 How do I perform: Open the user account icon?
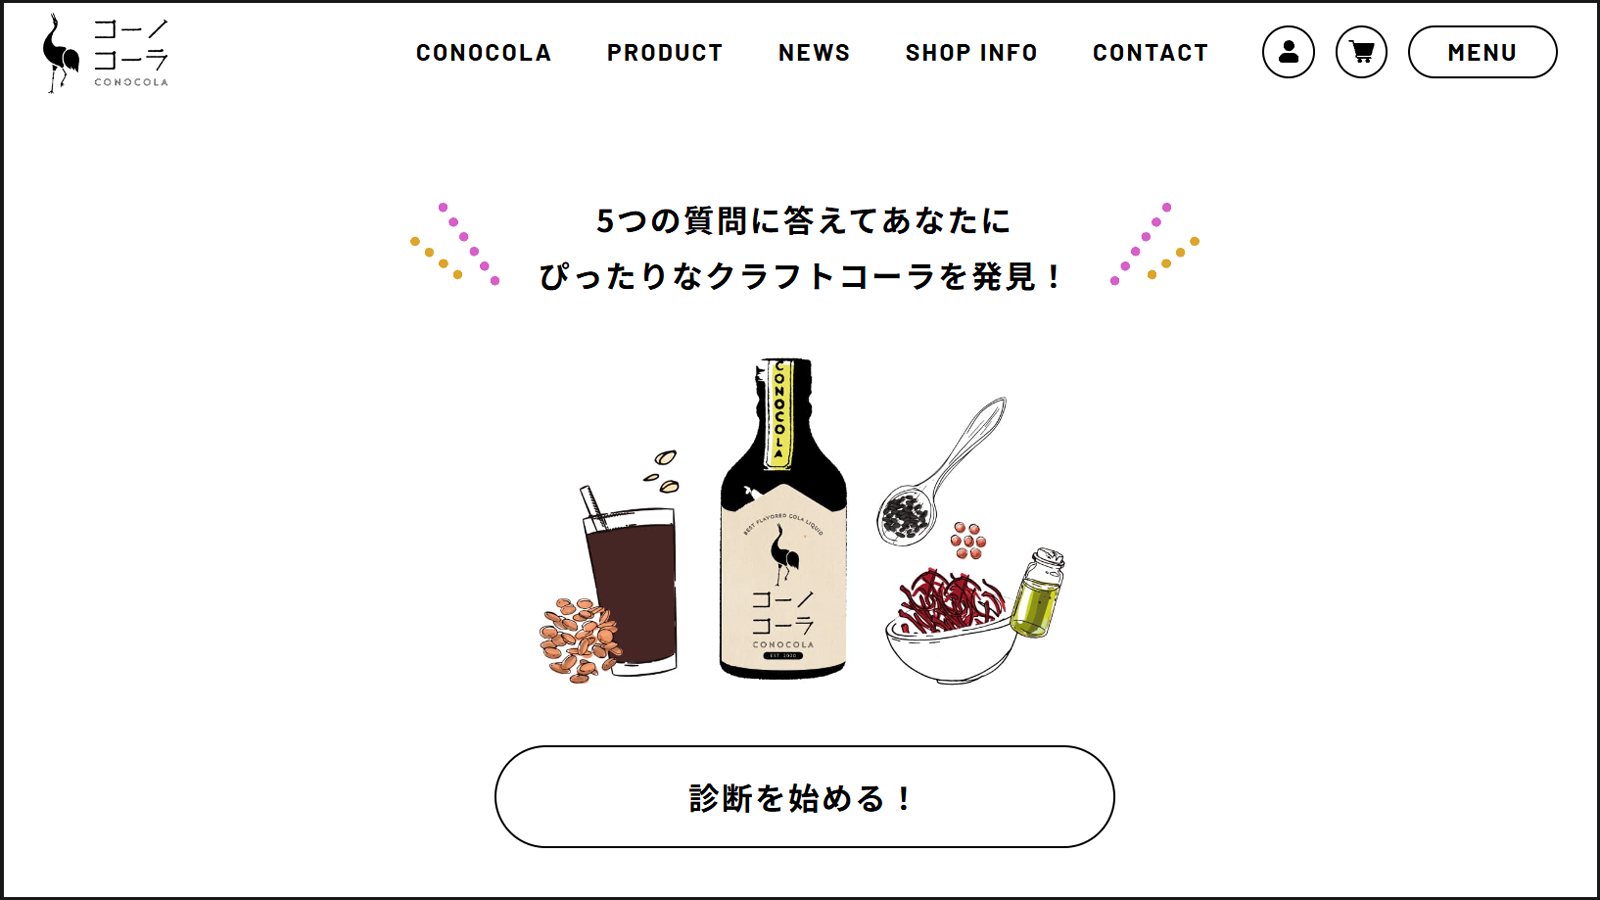pos(1288,52)
